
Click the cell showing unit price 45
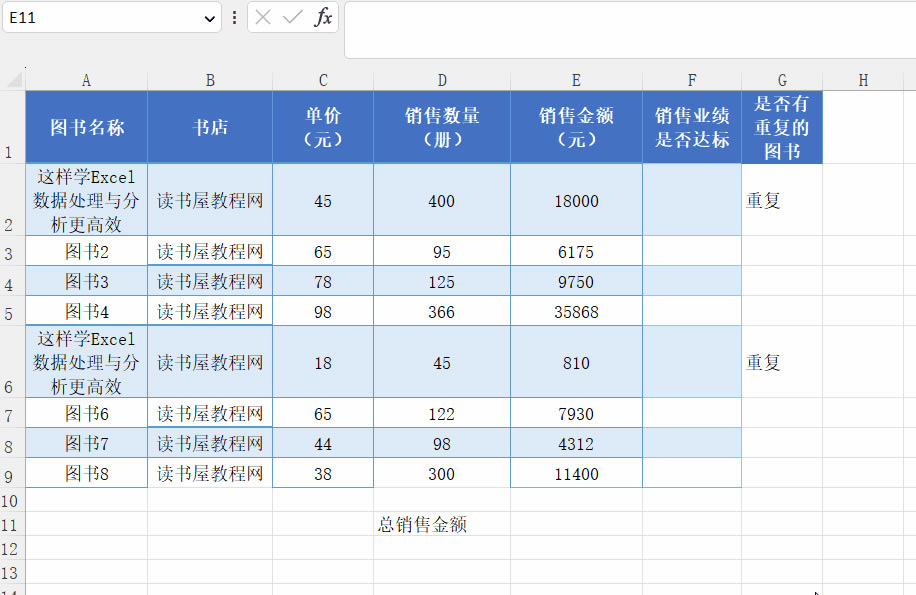322,200
